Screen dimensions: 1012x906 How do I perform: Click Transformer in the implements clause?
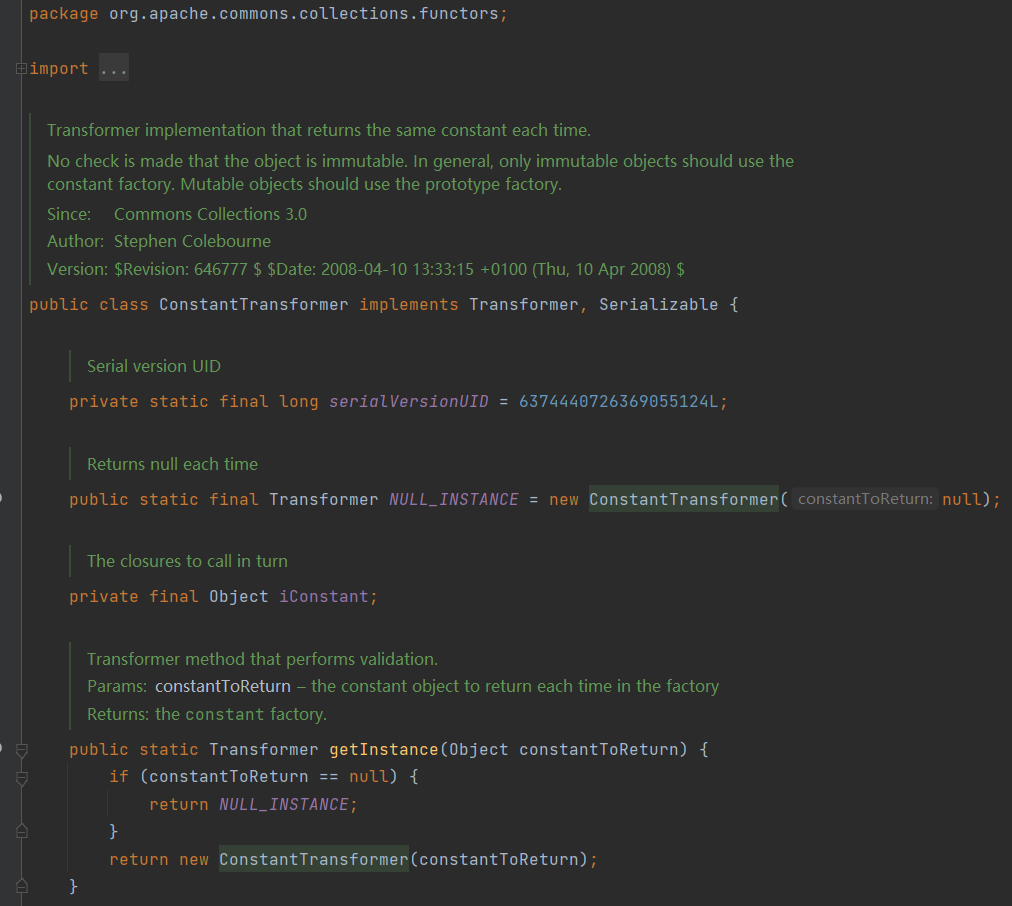point(523,305)
